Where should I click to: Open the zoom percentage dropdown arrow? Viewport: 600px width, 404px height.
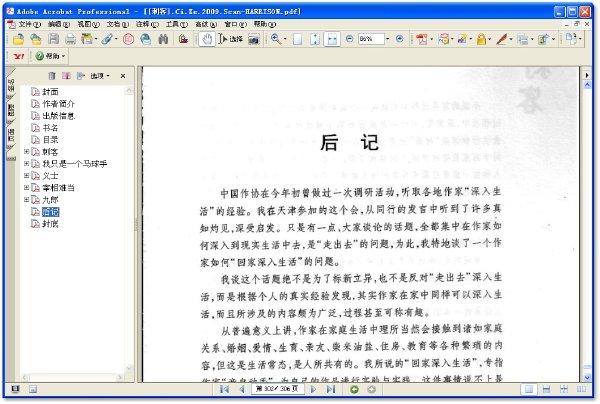coord(388,39)
